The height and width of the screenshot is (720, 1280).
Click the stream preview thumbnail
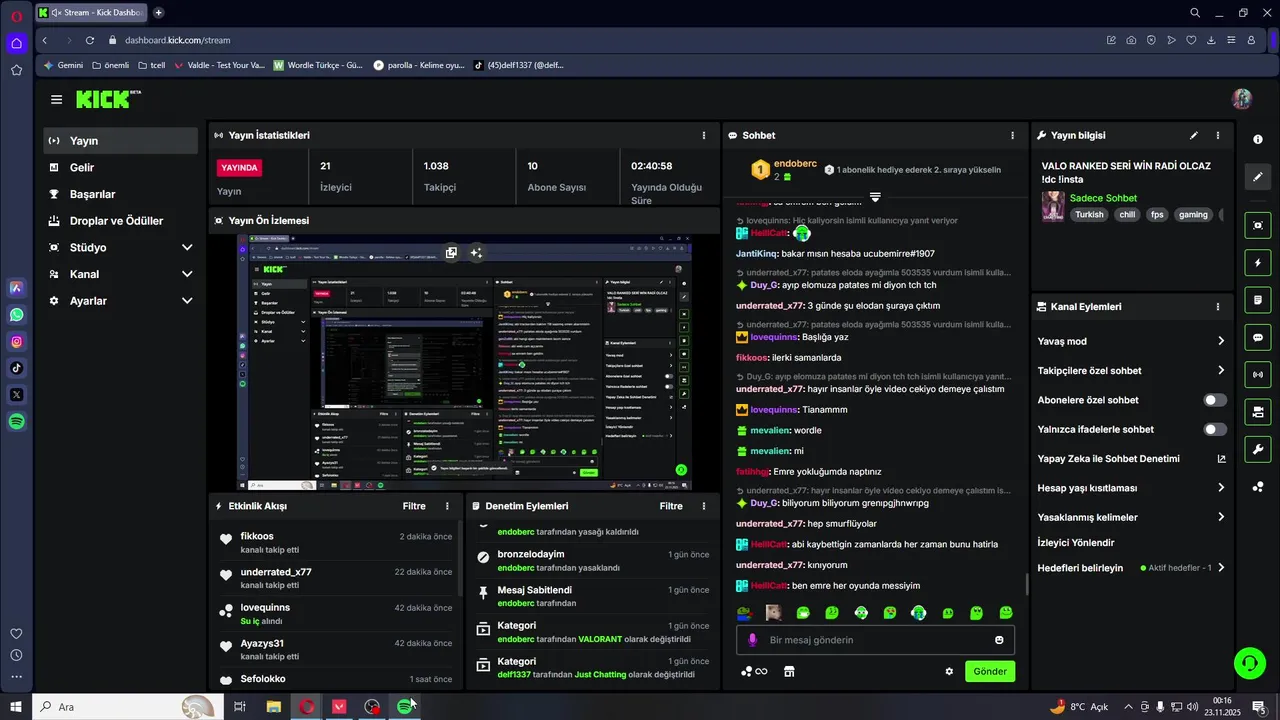point(464,363)
